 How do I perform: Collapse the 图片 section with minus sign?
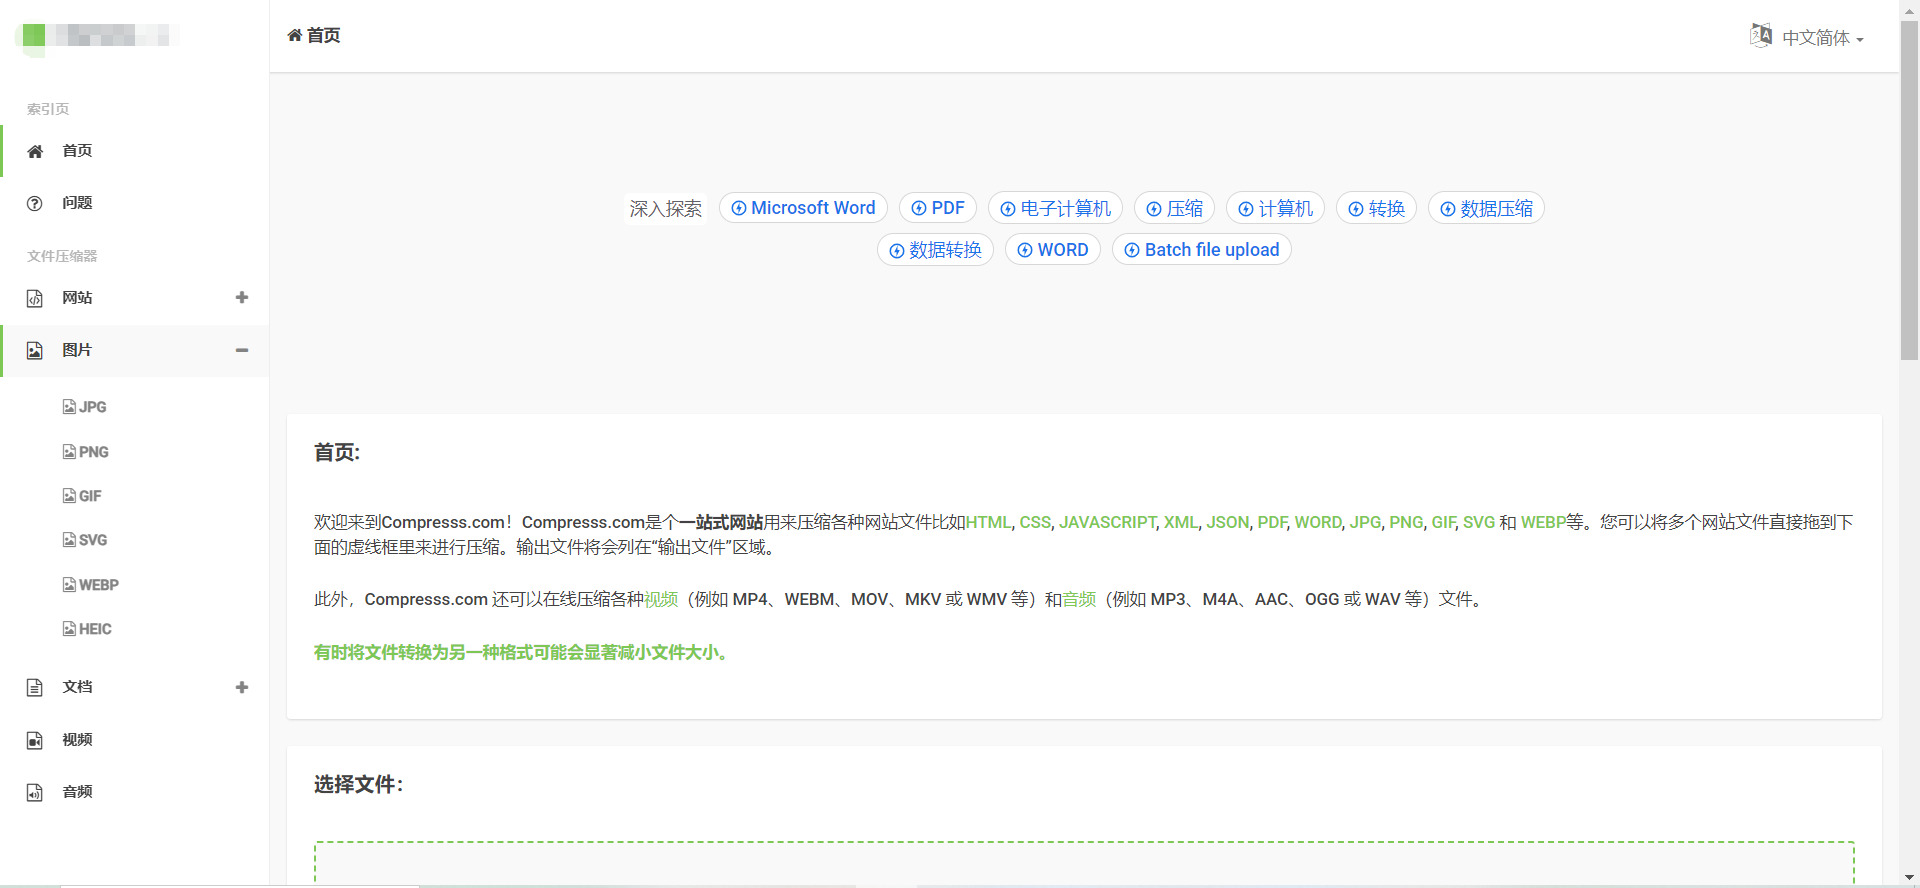241,351
